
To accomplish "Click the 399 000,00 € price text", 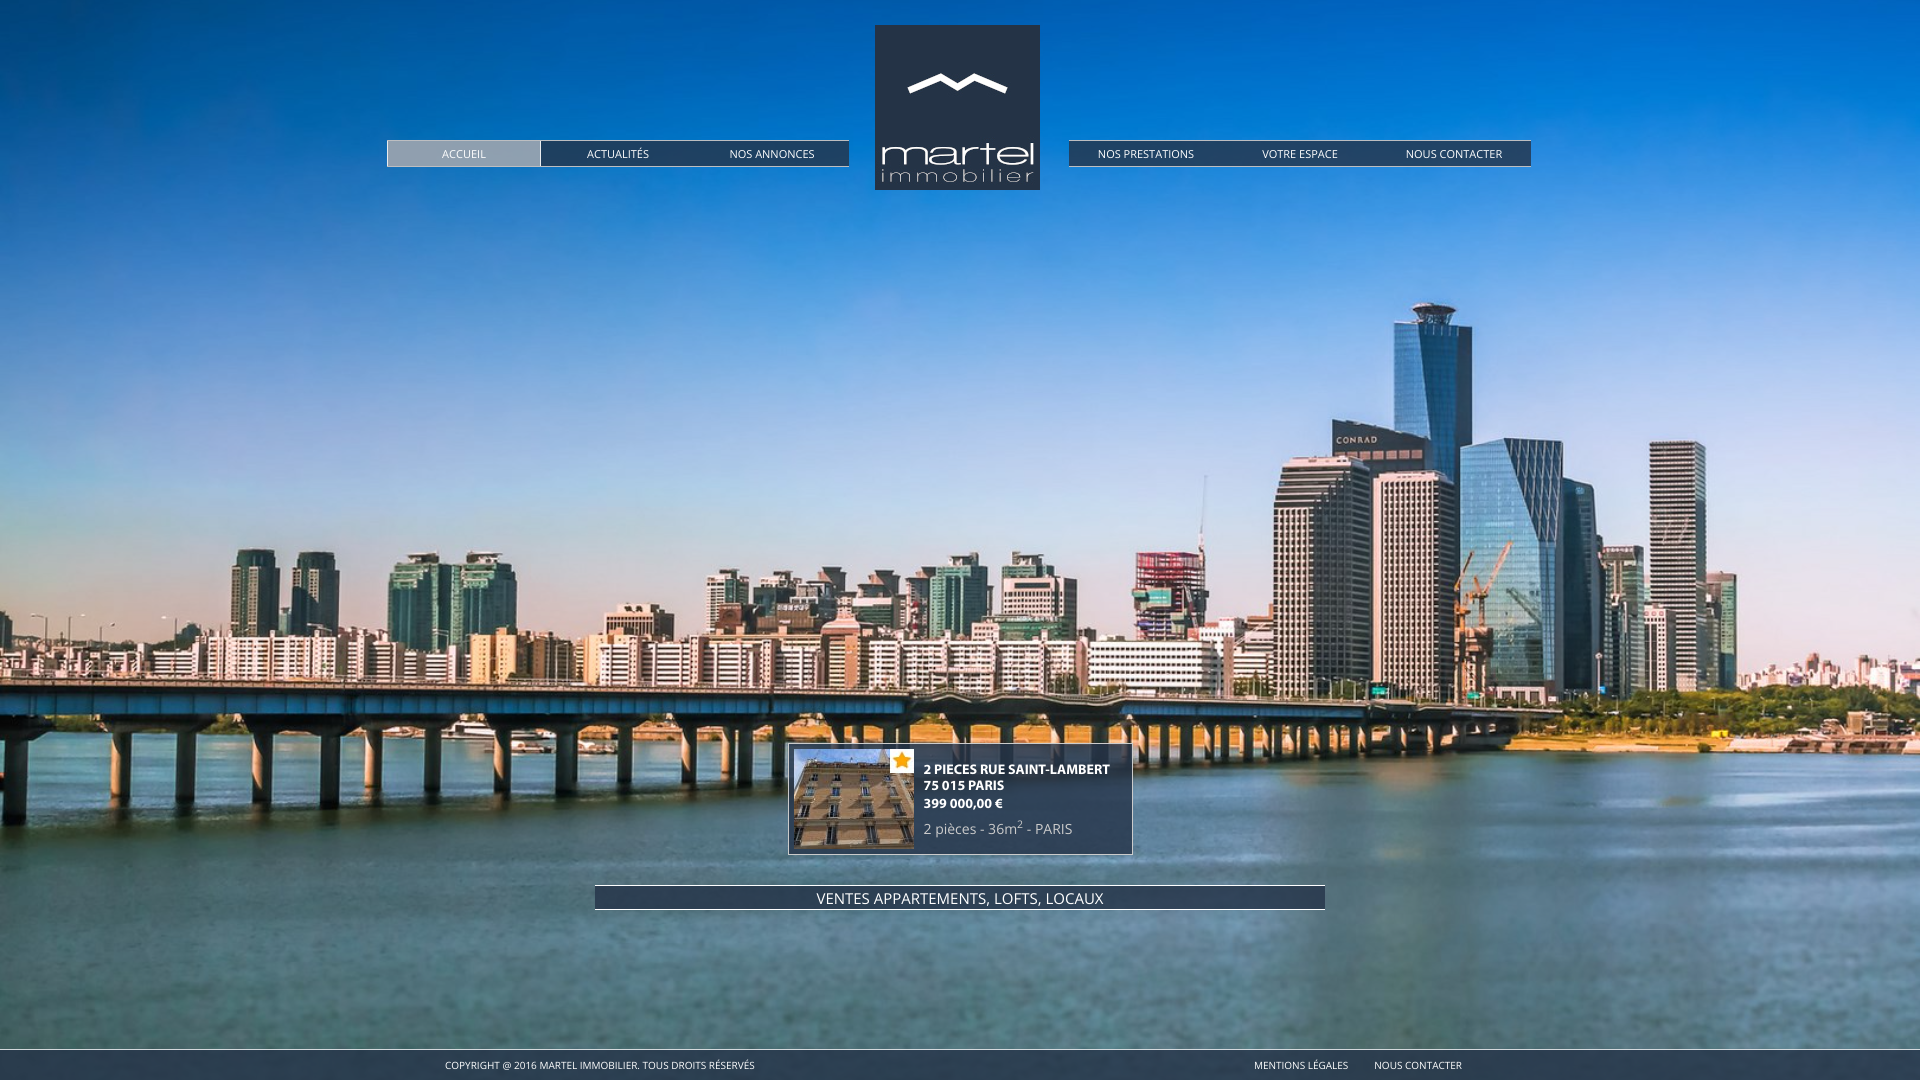I will (x=963, y=803).
